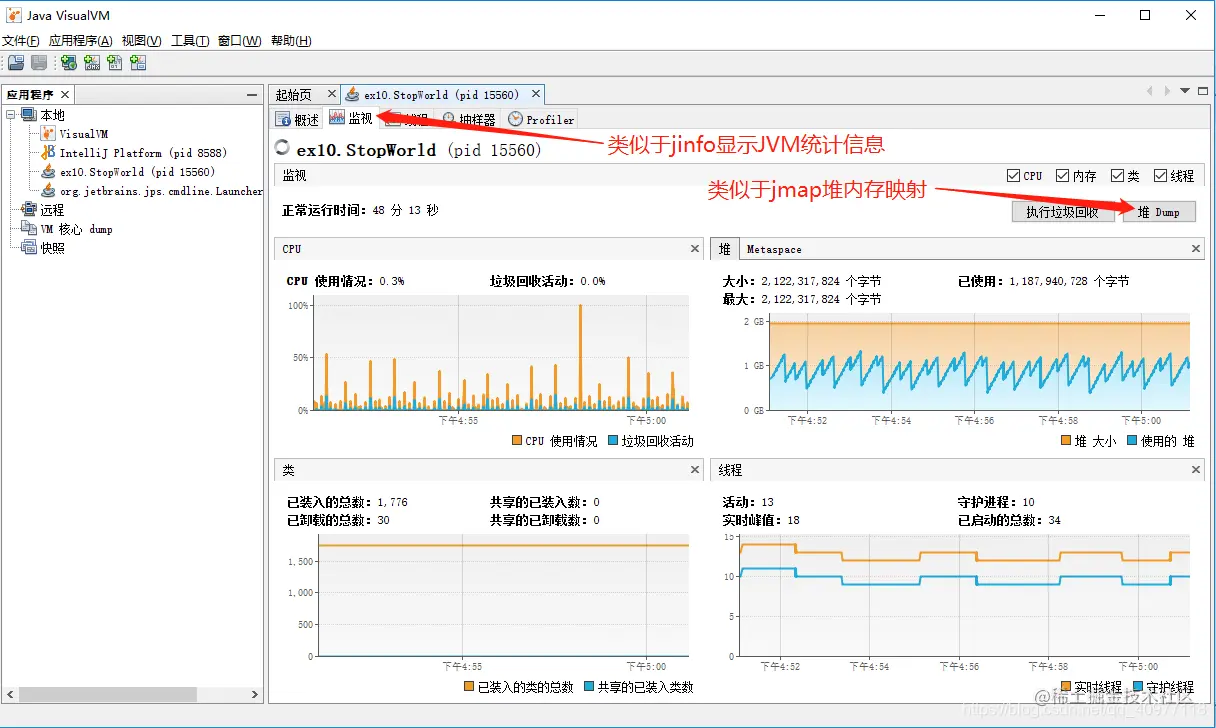Click the last toolbar icon in the row

tap(138, 63)
